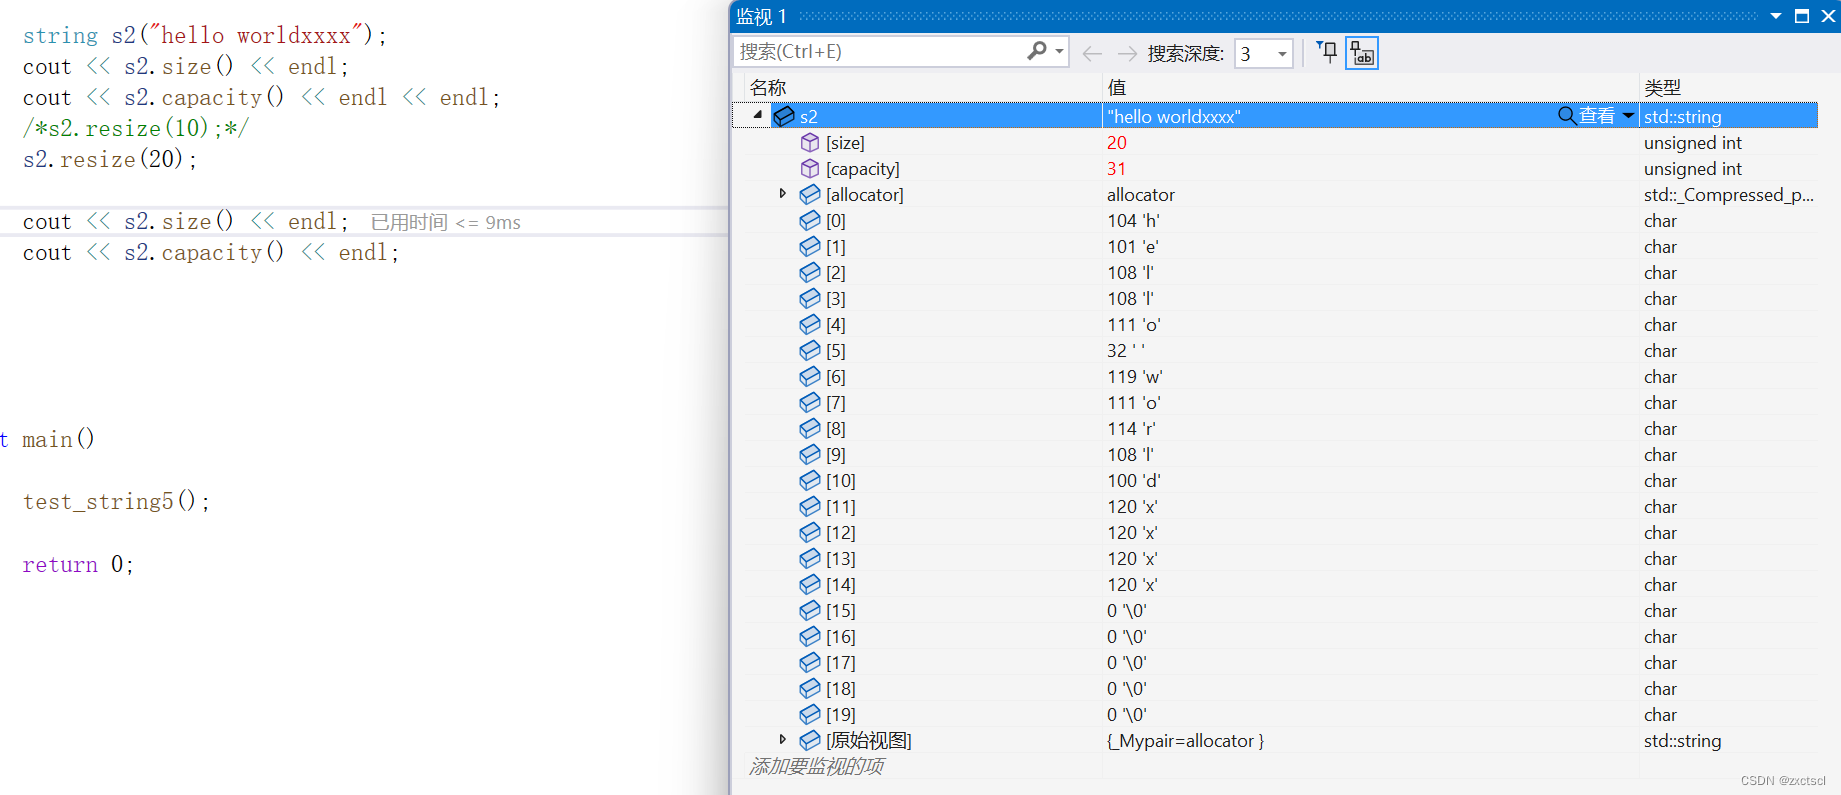Click the [原始视图] row icon

tap(810, 740)
